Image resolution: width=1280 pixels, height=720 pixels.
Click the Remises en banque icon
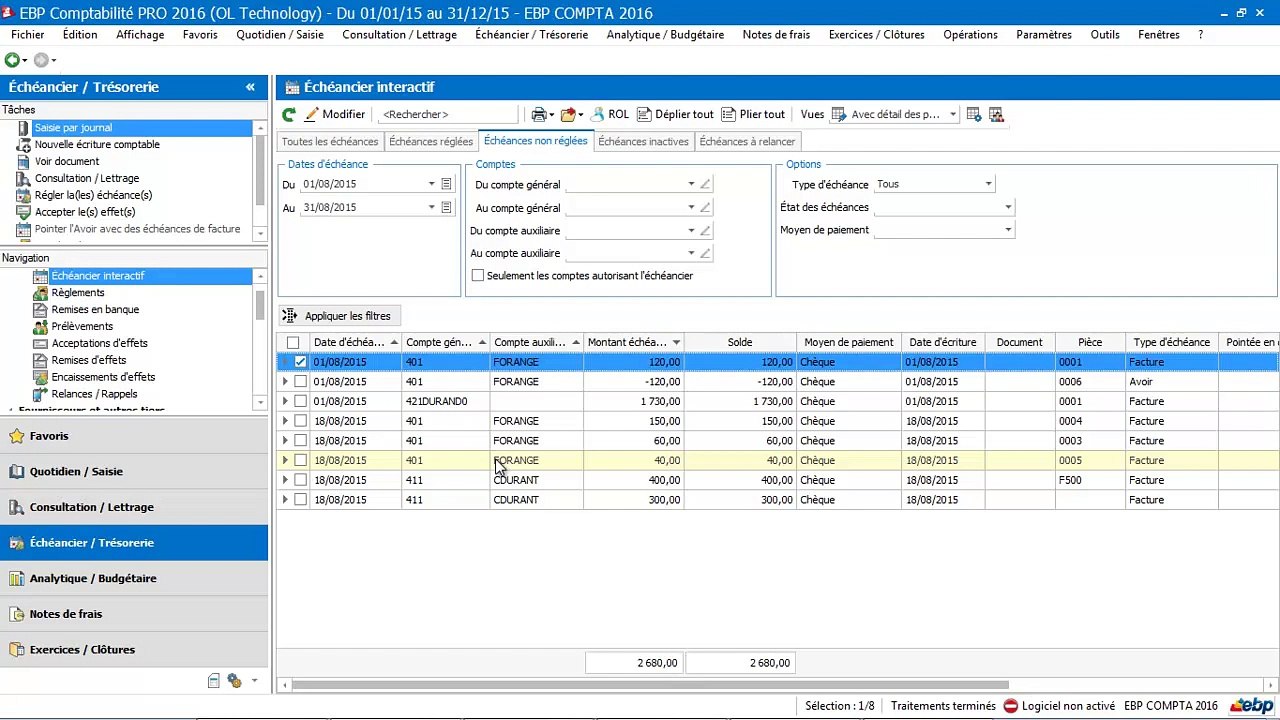coord(41,310)
